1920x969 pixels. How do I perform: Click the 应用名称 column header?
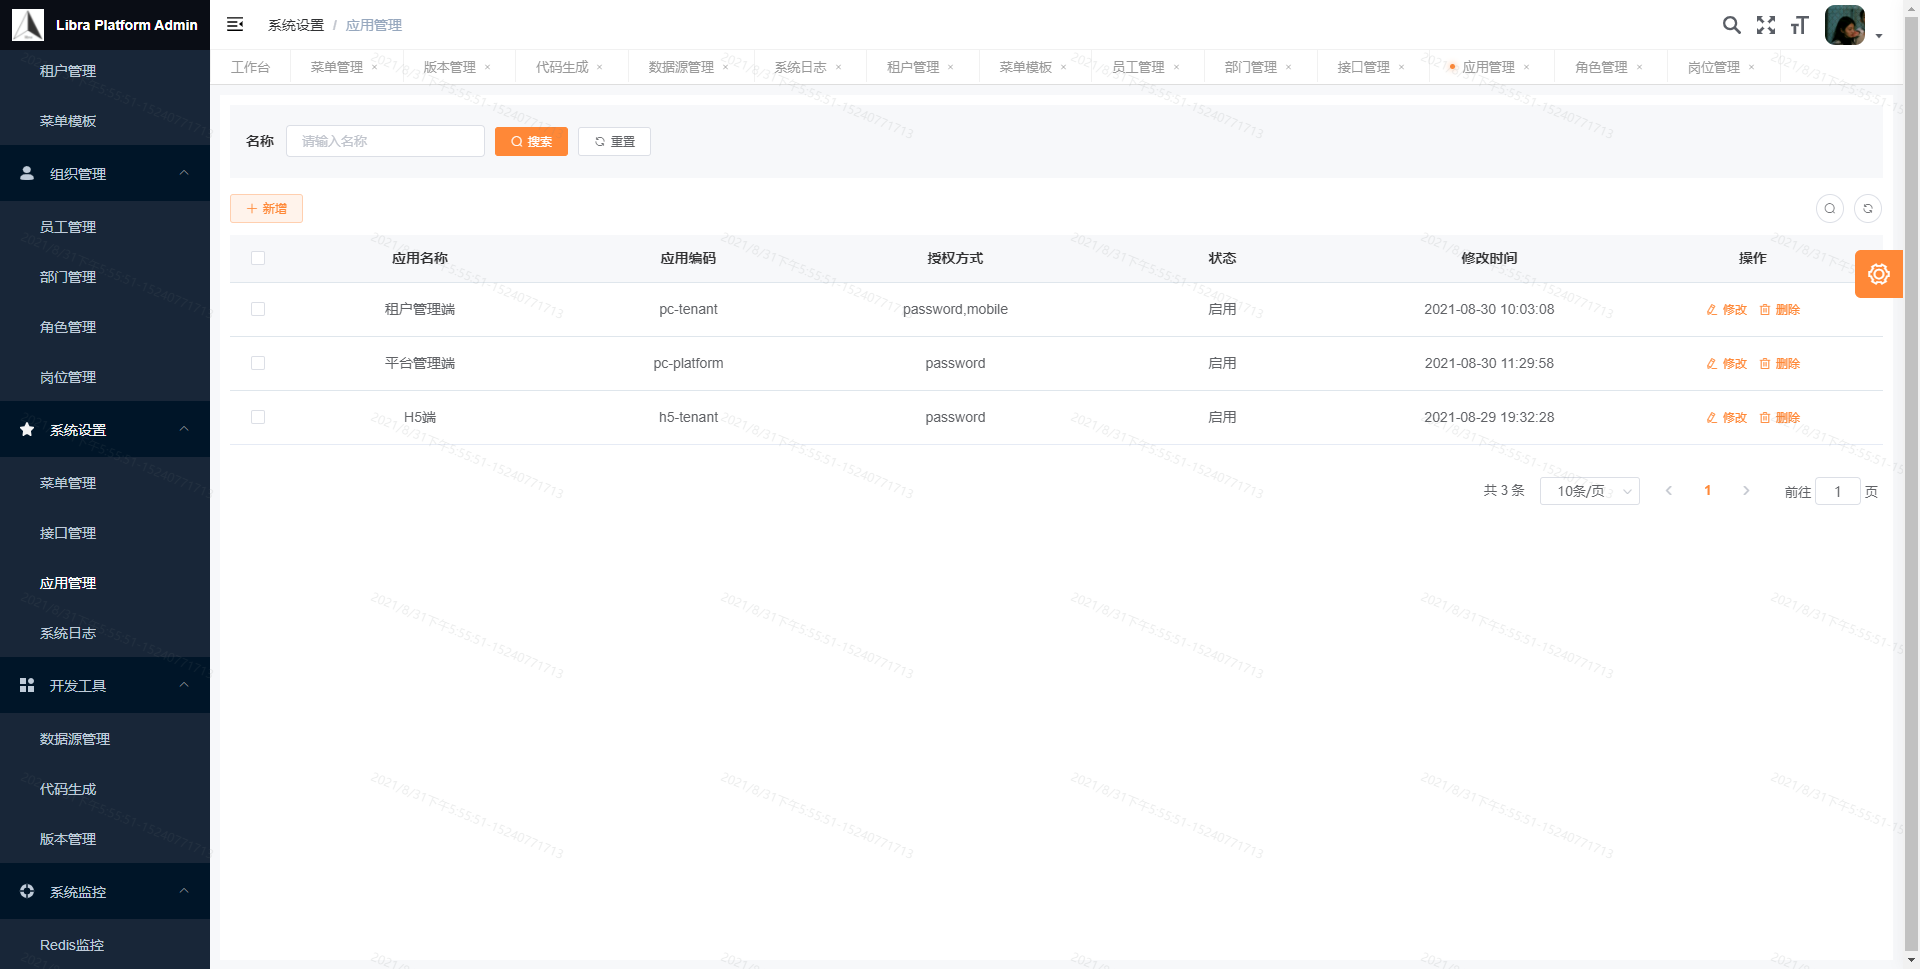tap(420, 258)
